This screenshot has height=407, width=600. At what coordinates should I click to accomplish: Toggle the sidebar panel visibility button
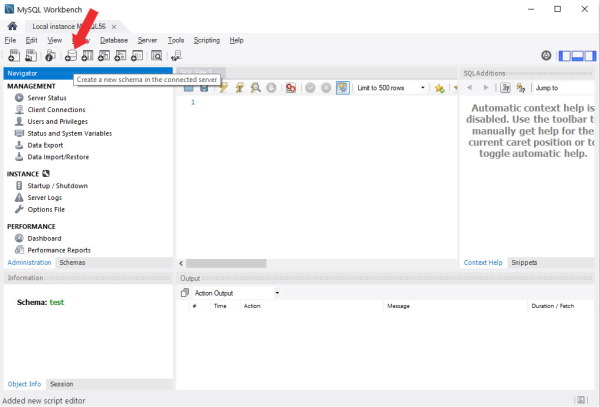566,56
